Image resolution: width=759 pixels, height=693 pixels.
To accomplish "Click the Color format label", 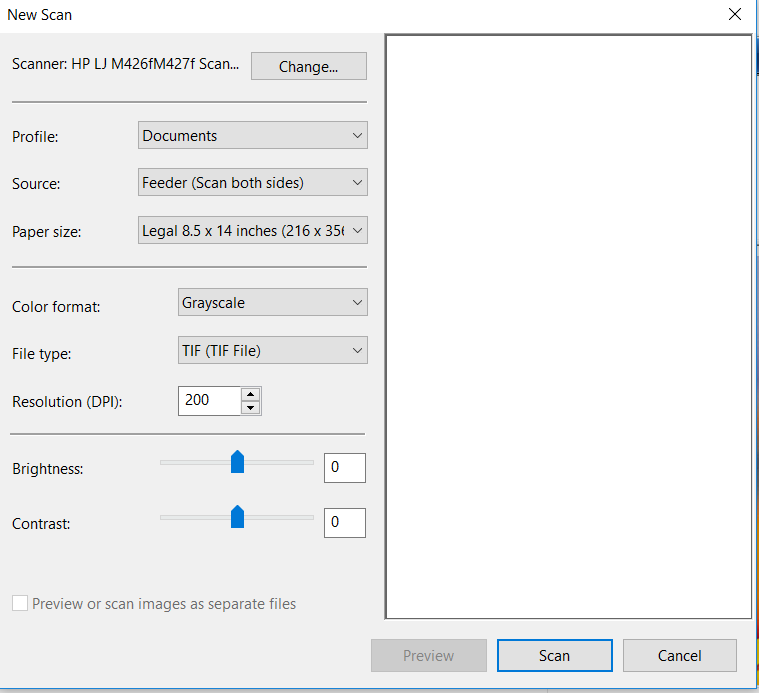I will click(56, 307).
